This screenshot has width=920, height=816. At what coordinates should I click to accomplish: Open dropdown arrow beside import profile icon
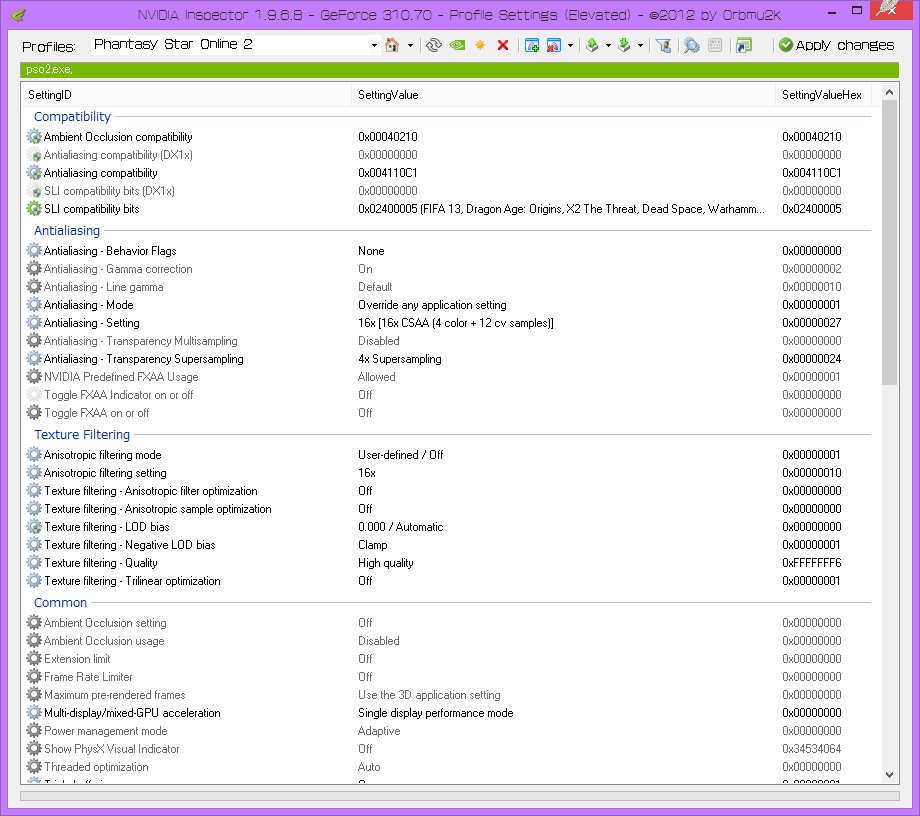(x=640, y=45)
